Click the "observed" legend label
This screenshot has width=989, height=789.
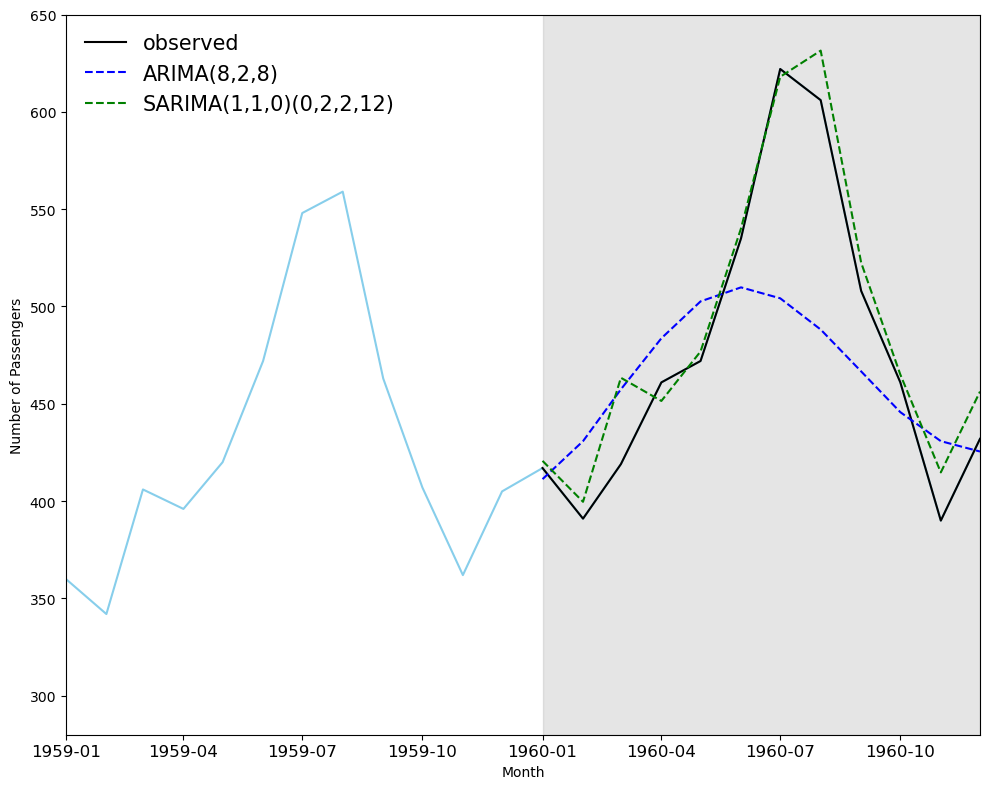[190, 43]
